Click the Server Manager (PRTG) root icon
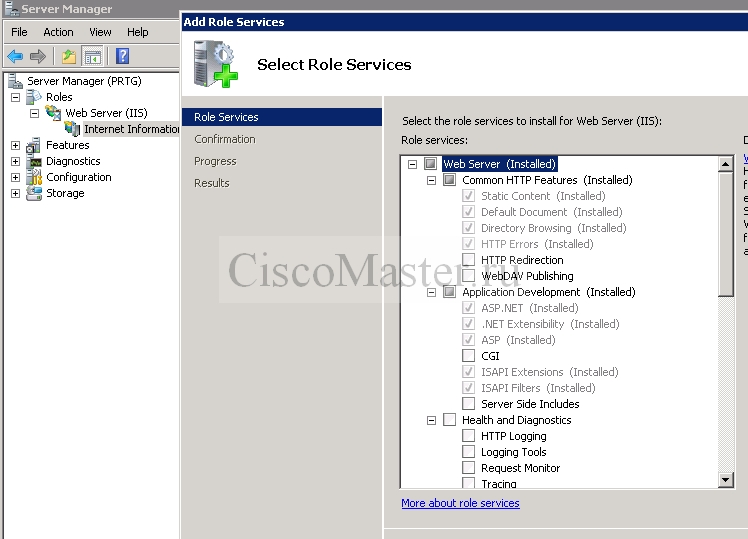 (15, 81)
